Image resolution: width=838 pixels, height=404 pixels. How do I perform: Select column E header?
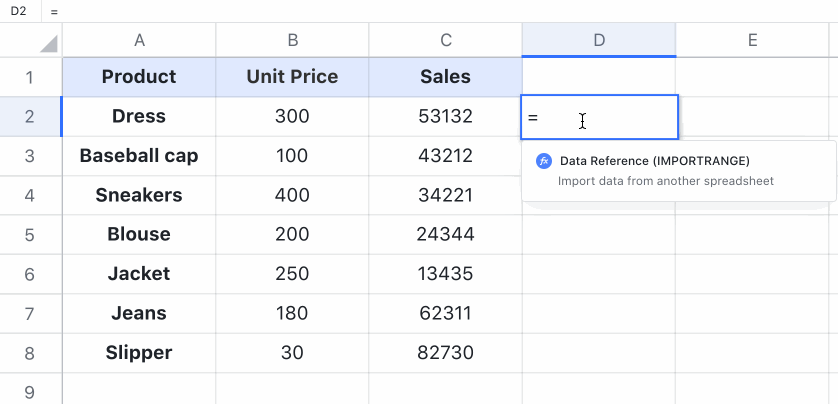pyautogui.click(x=751, y=40)
